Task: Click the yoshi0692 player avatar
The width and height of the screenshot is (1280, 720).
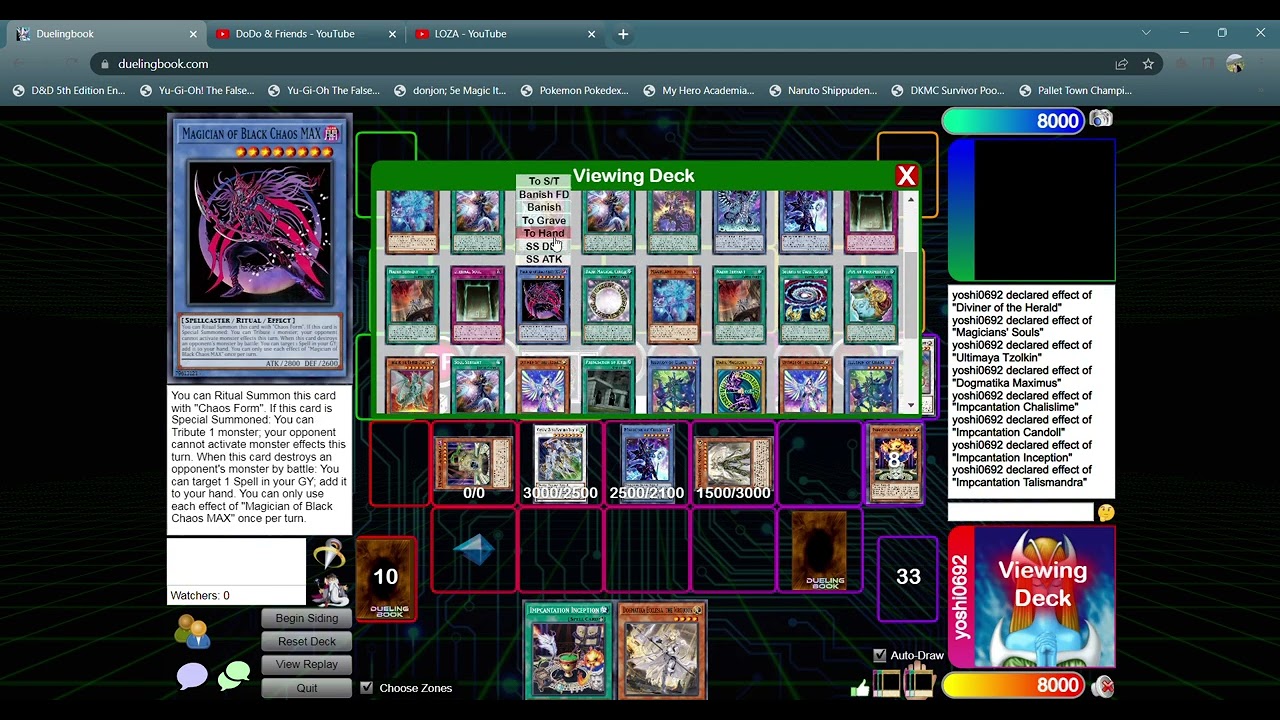Action: coord(1044,597)
